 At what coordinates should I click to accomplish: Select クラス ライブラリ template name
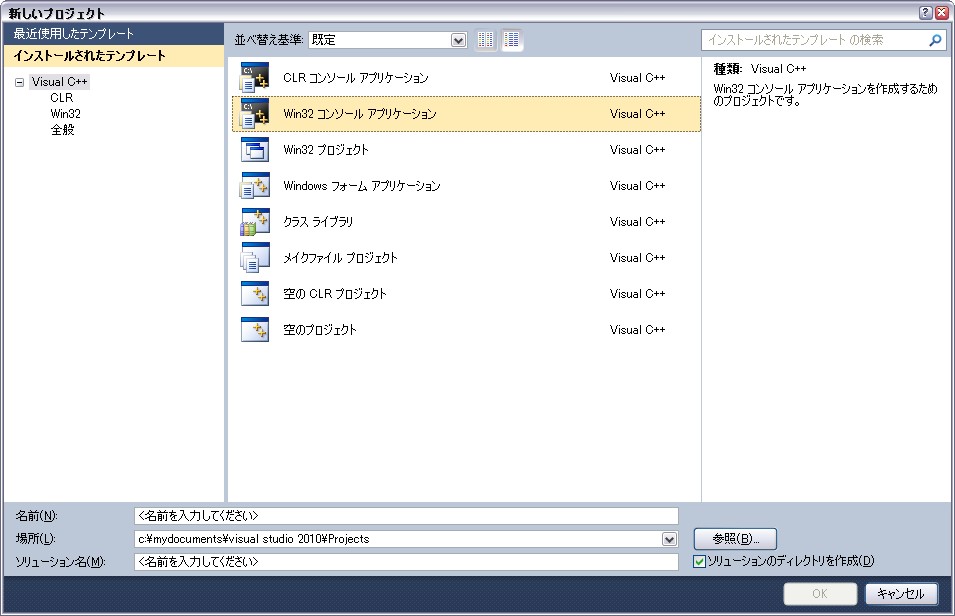(318, 221)
